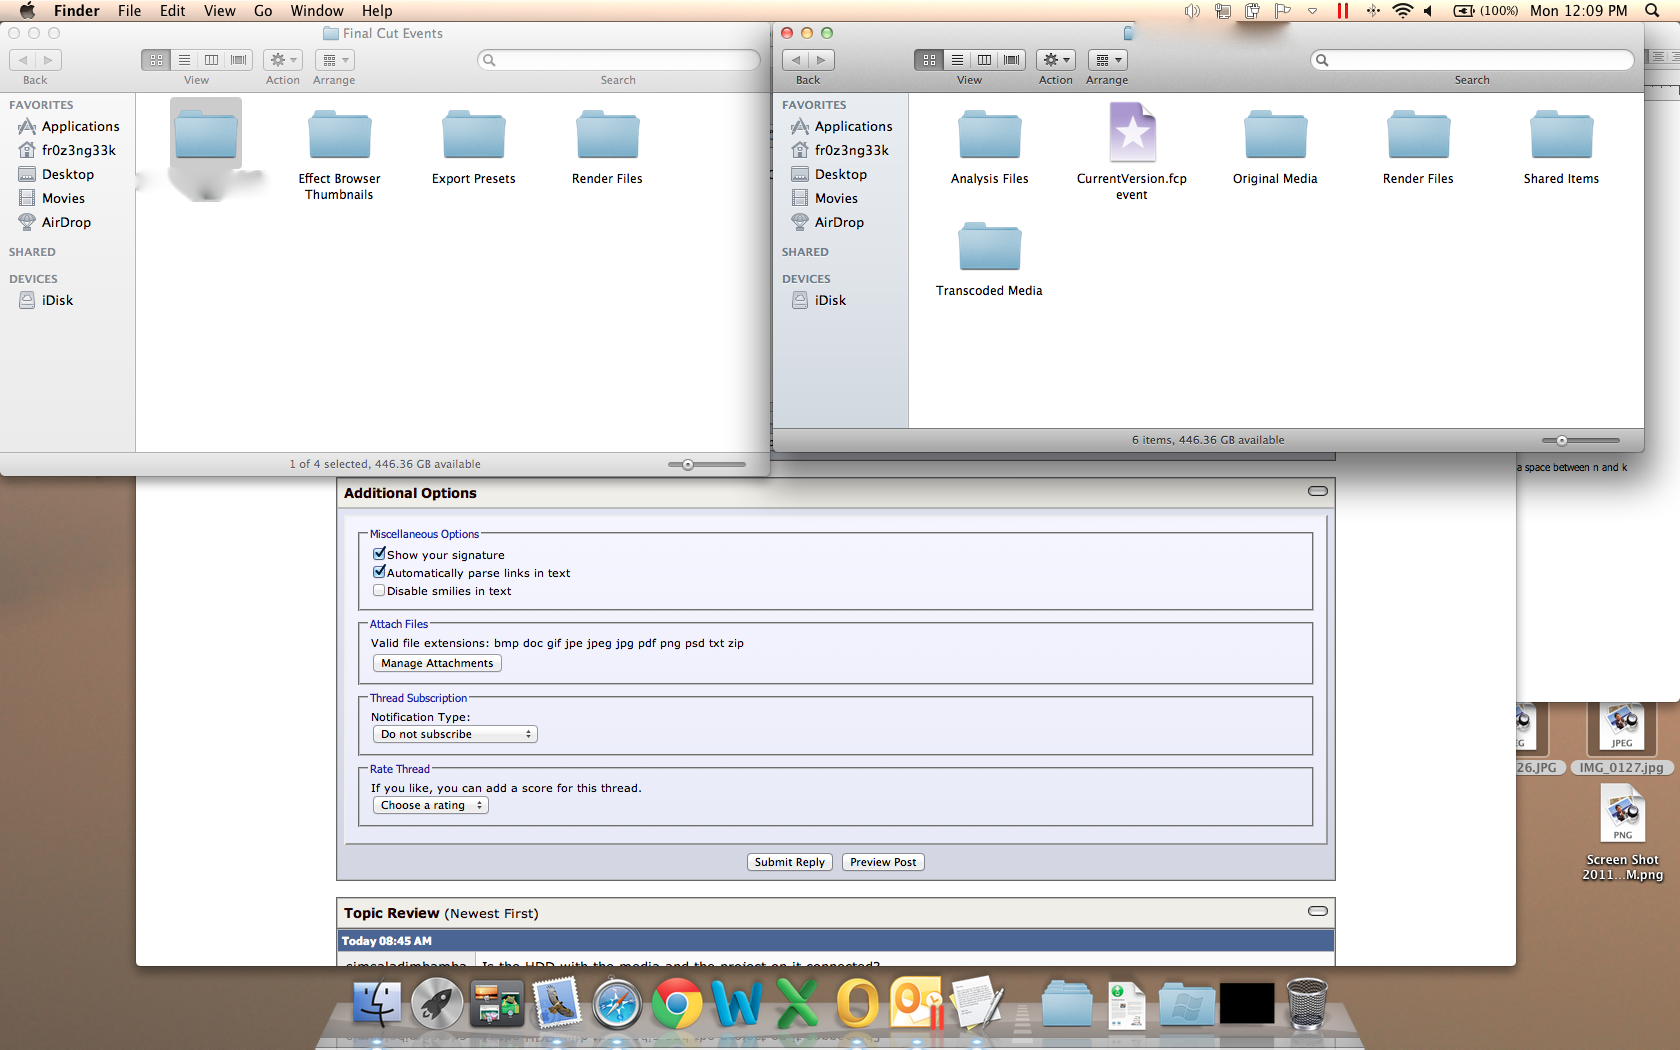Select fr0z3ng33k home in left Finder sidebar
Viewport: 1680px width, 1050px height.
pos(78,150)
